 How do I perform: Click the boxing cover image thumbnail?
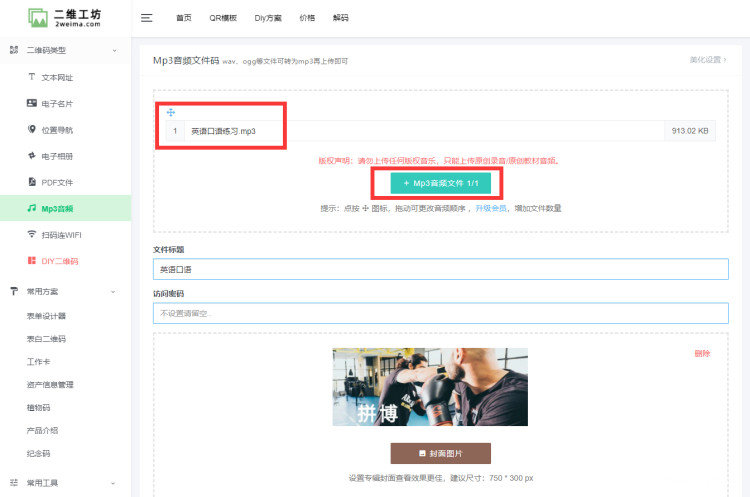tap(430, 387)
